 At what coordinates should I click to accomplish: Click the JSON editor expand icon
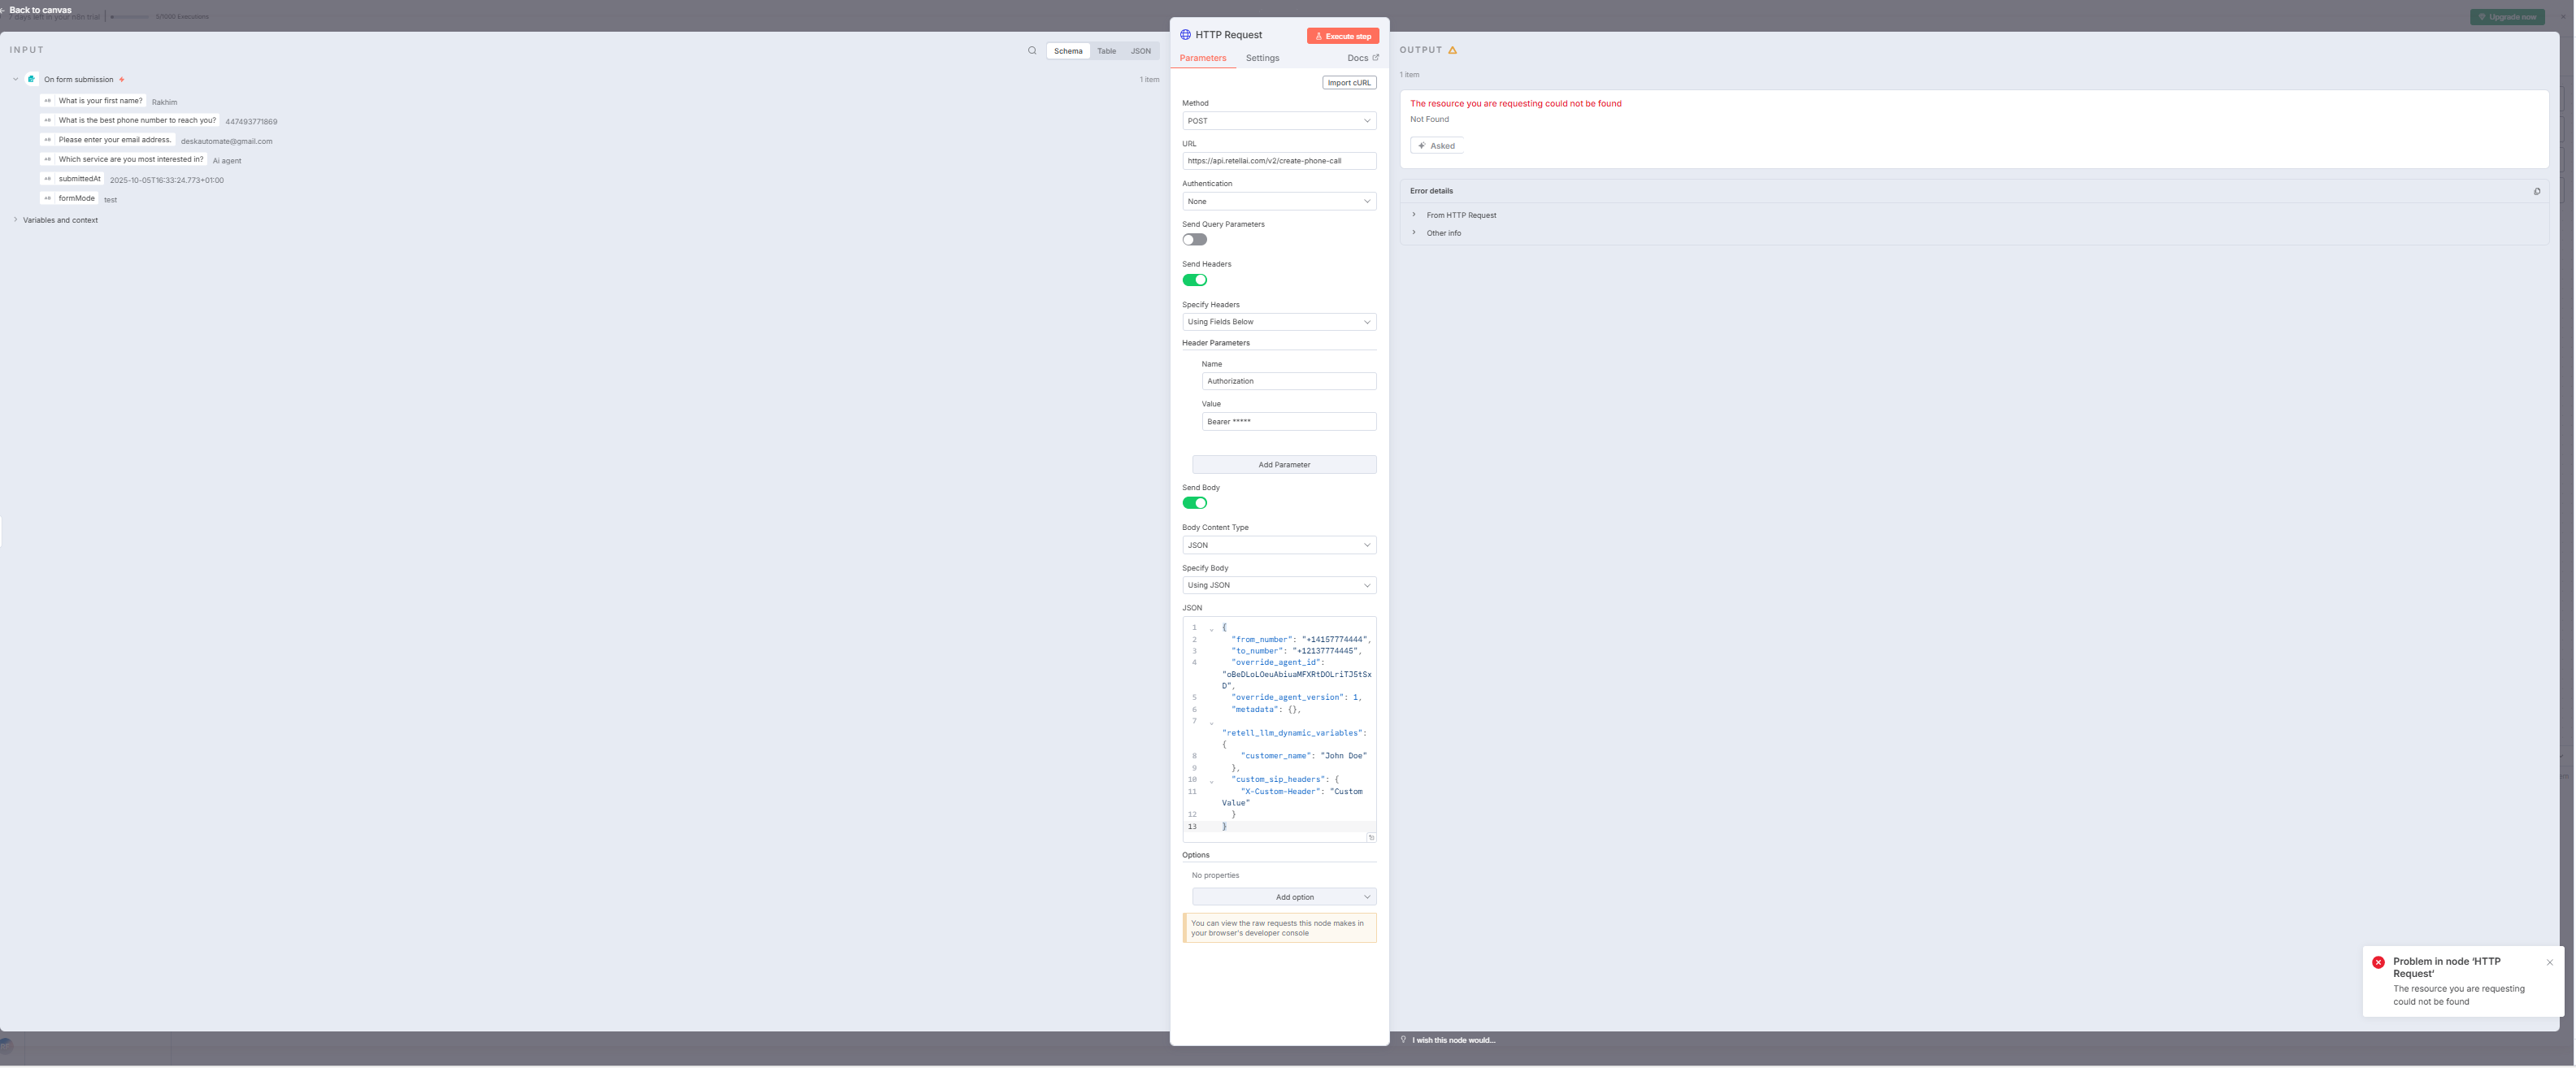tap(1371, 837)
